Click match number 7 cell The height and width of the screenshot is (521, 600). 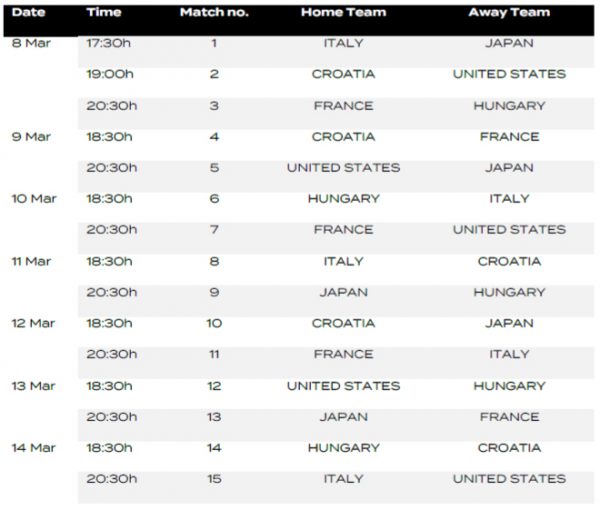(214, 230)
